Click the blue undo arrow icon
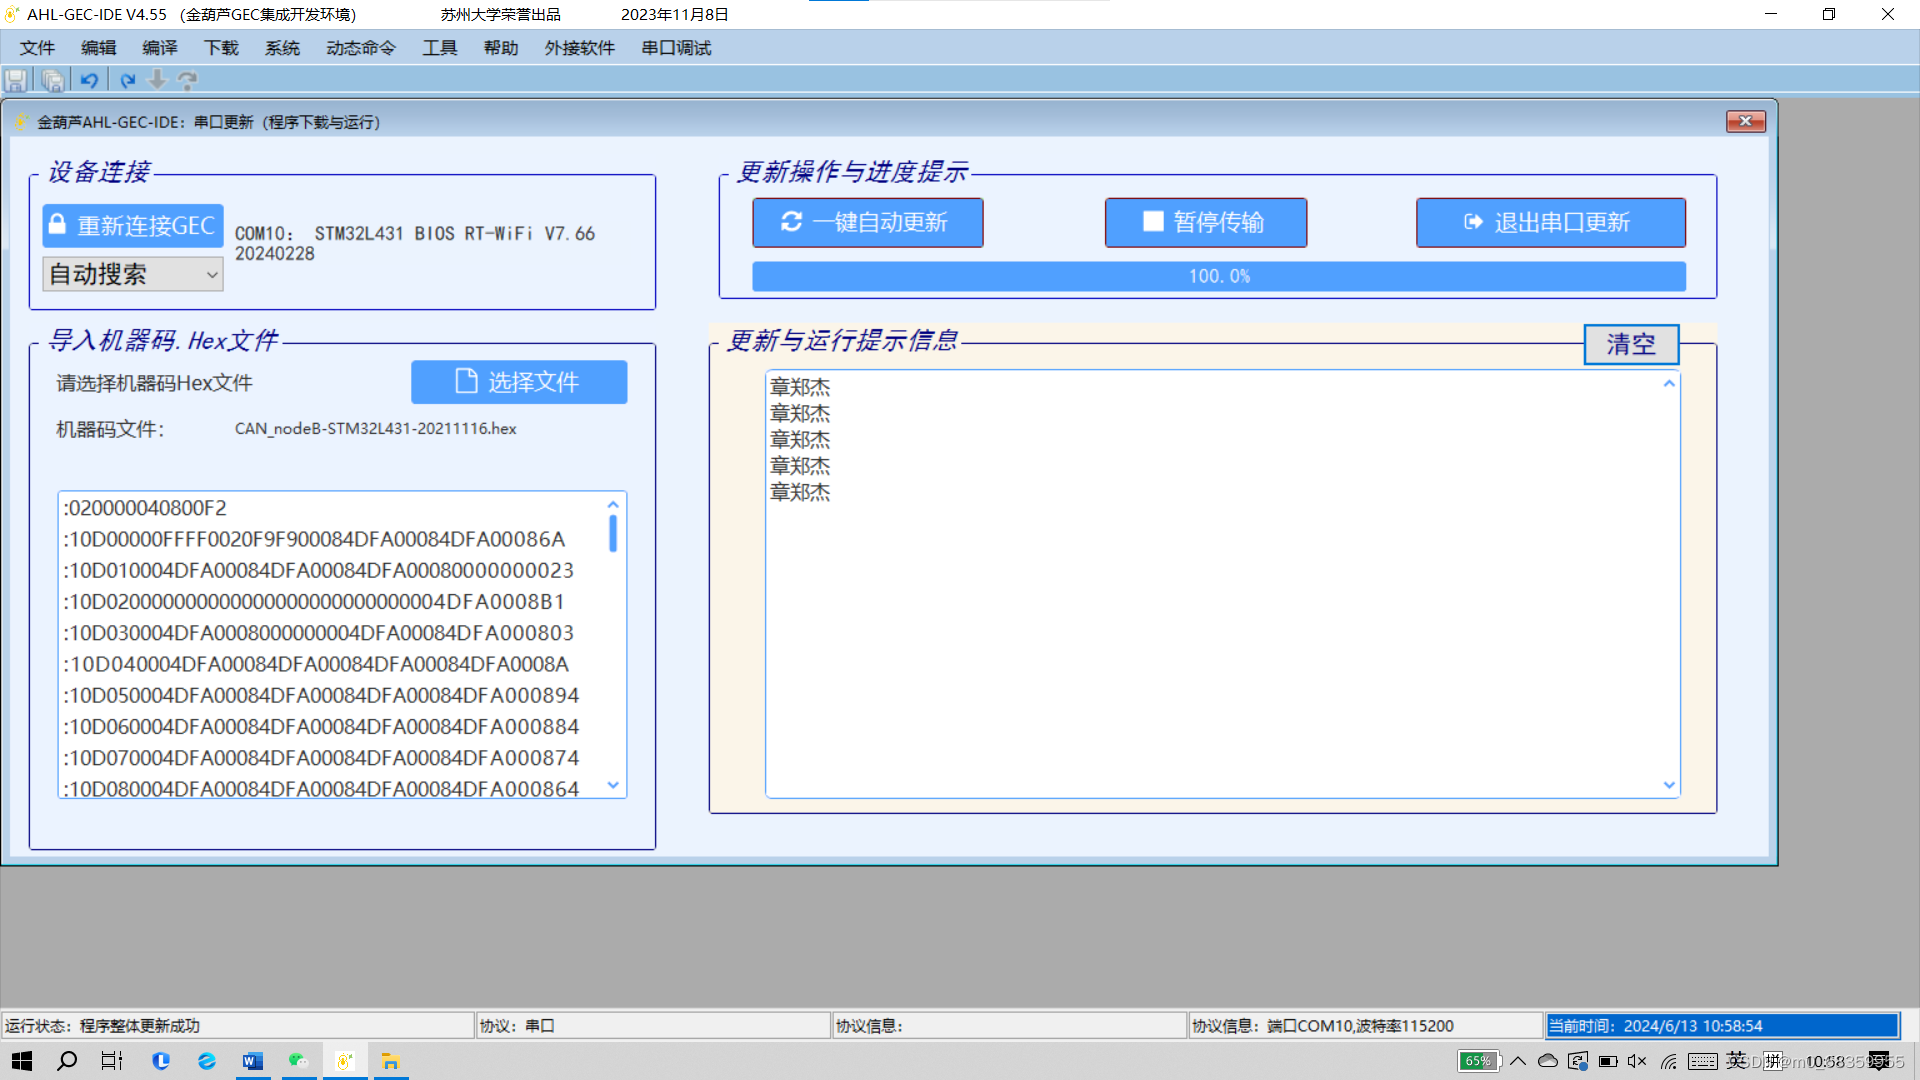The height and width of the screenshot is (1080, 1920). 89,80
